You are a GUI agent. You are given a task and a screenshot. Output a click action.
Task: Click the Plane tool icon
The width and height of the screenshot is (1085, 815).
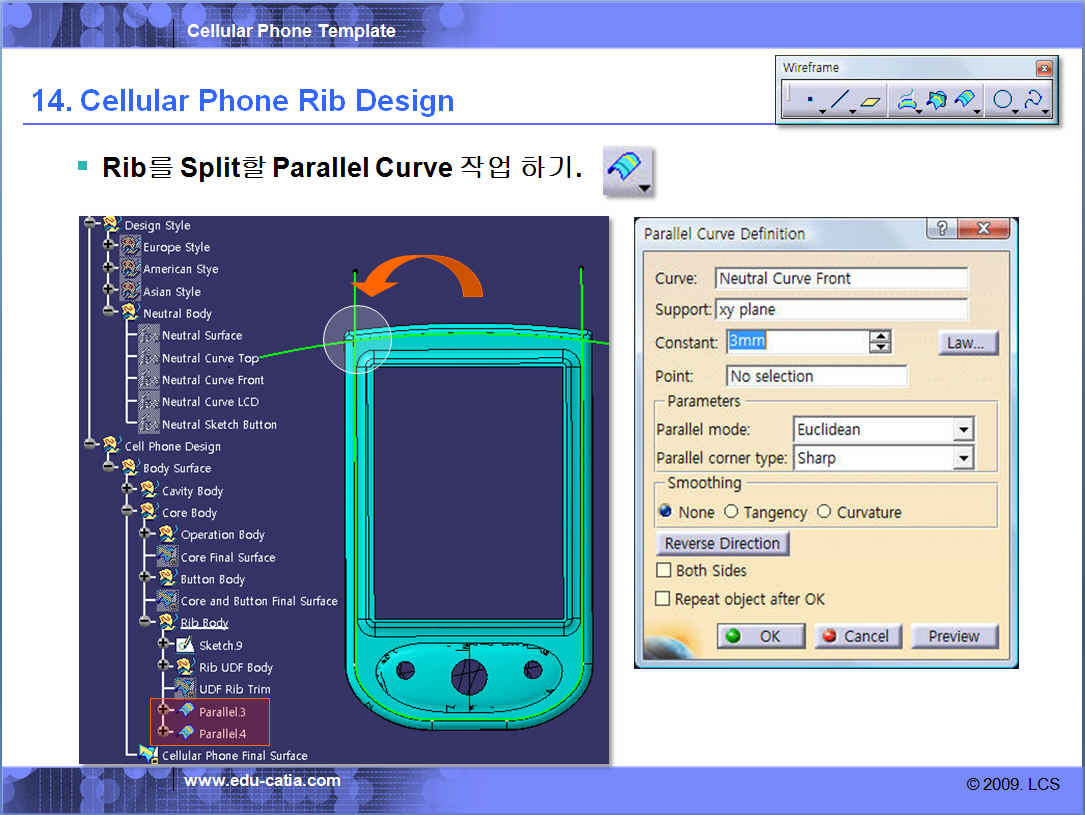click(872, 101)
